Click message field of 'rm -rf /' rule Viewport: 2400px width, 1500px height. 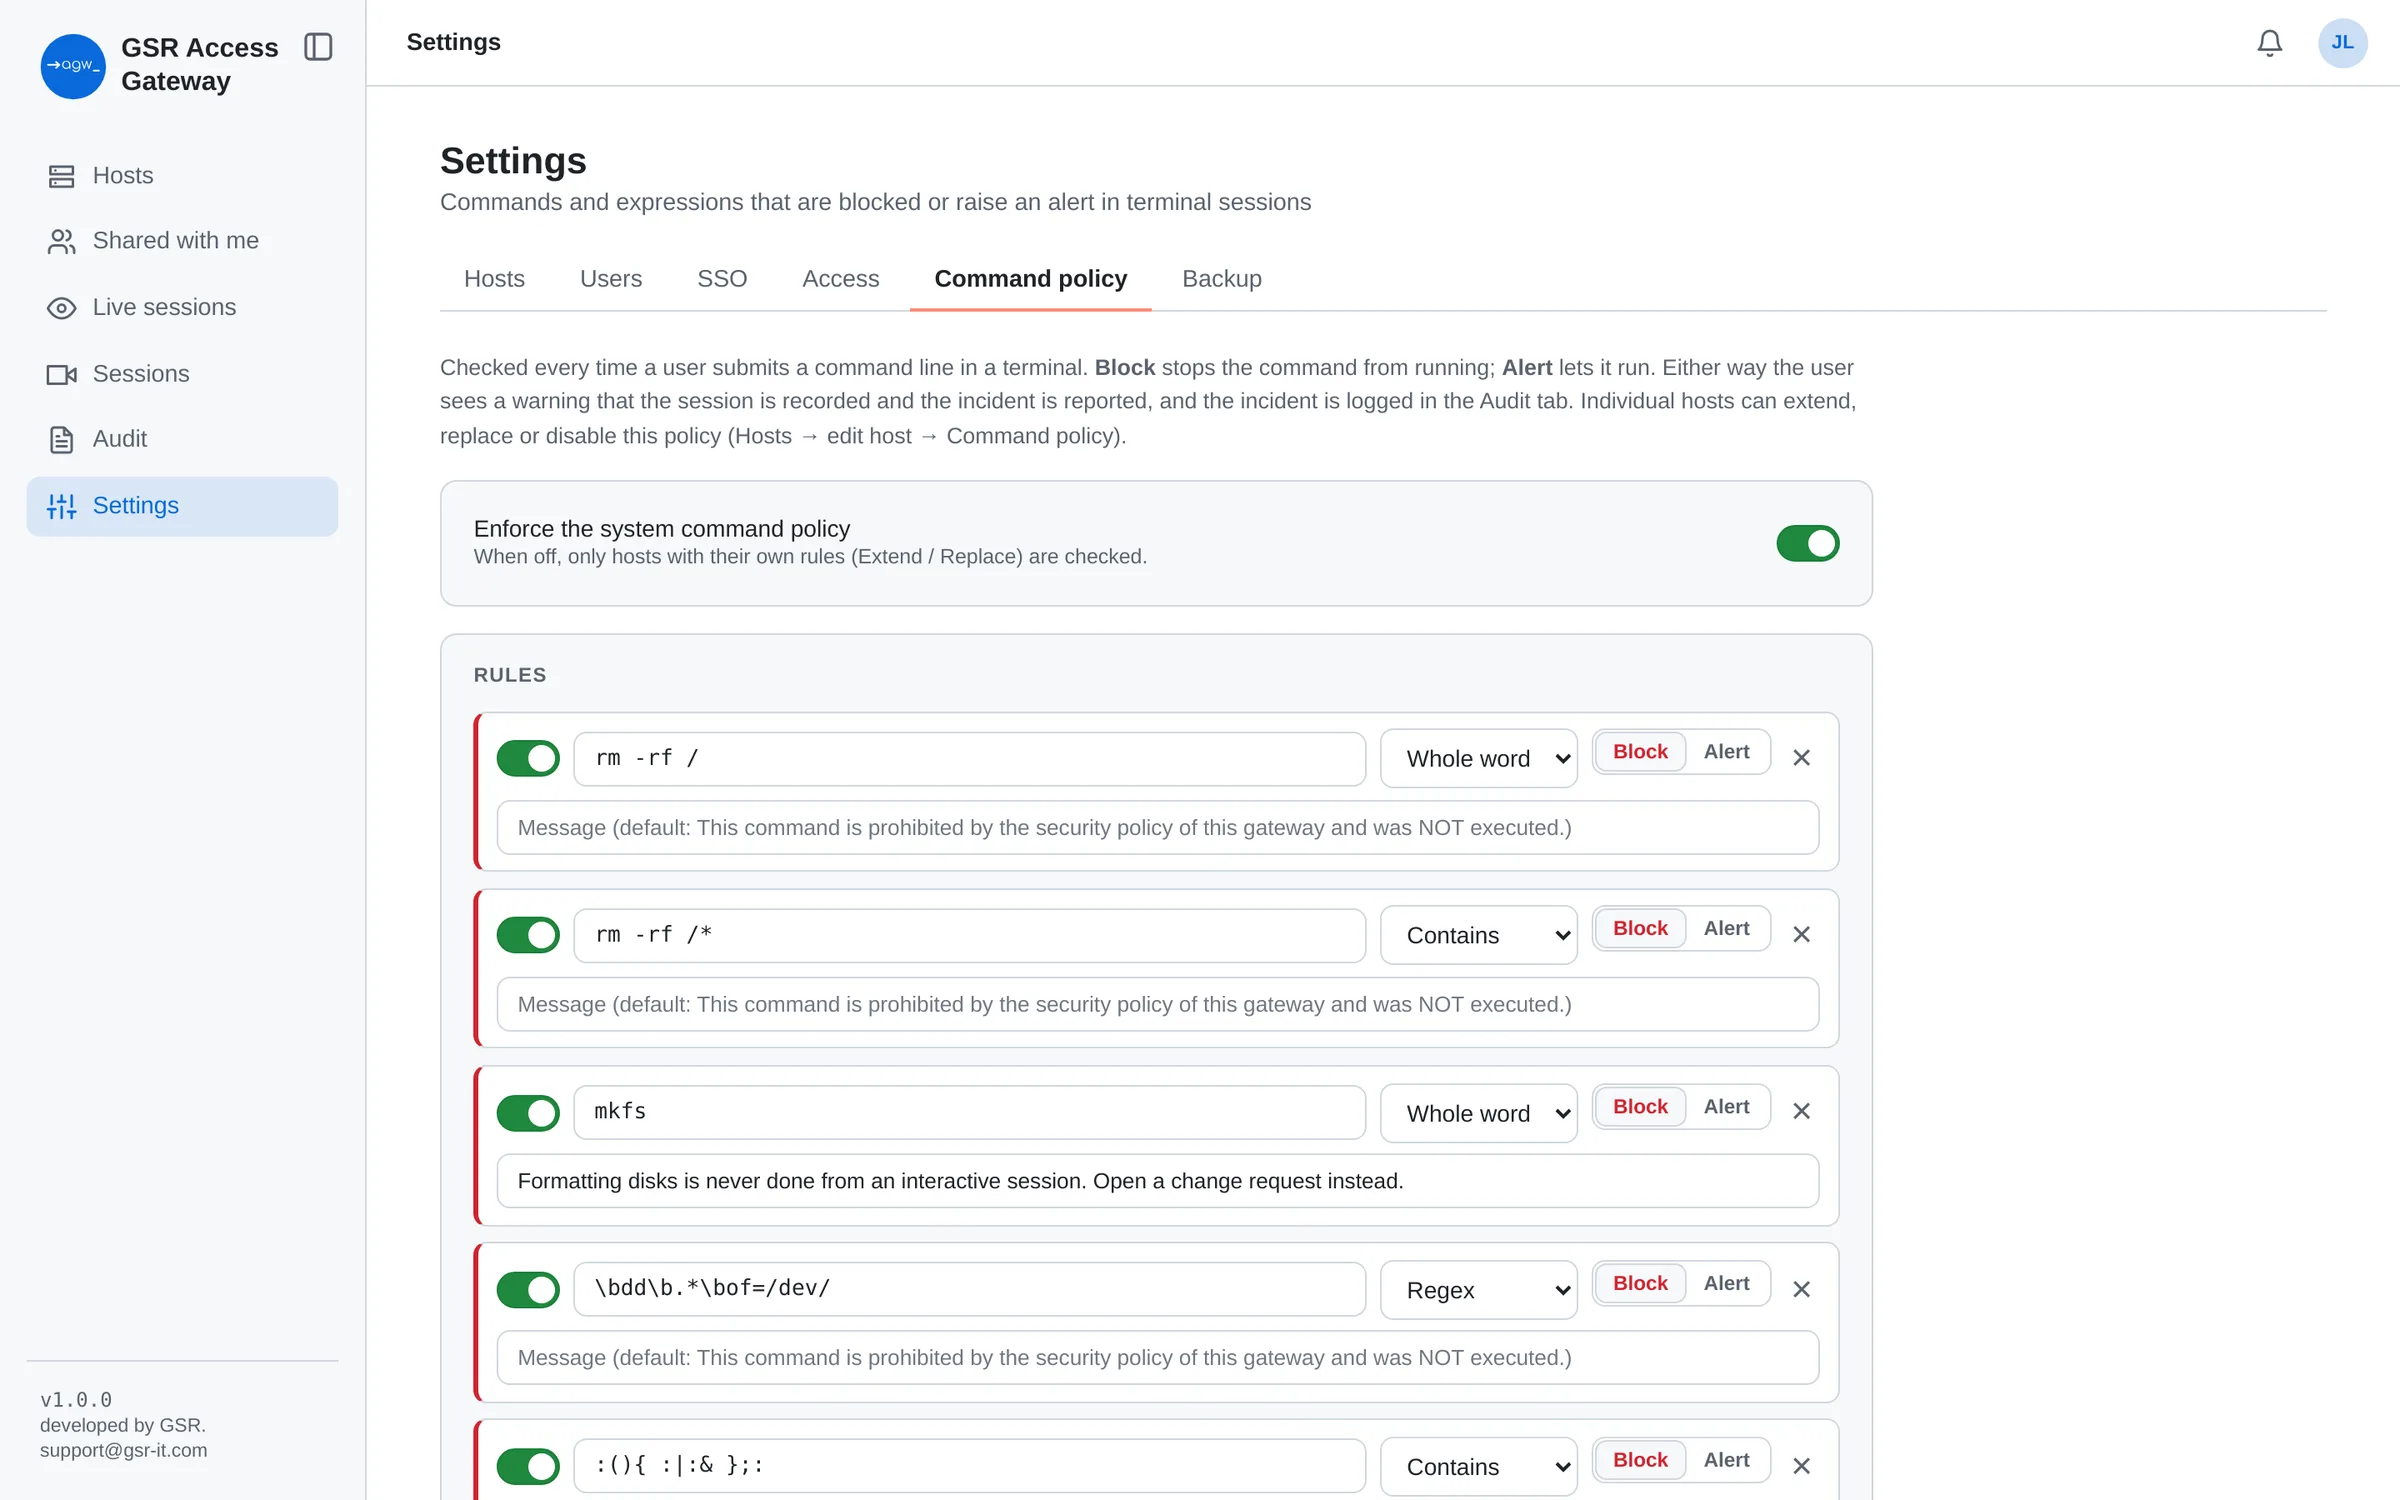pyautogui.click(x=1157, y=828)
